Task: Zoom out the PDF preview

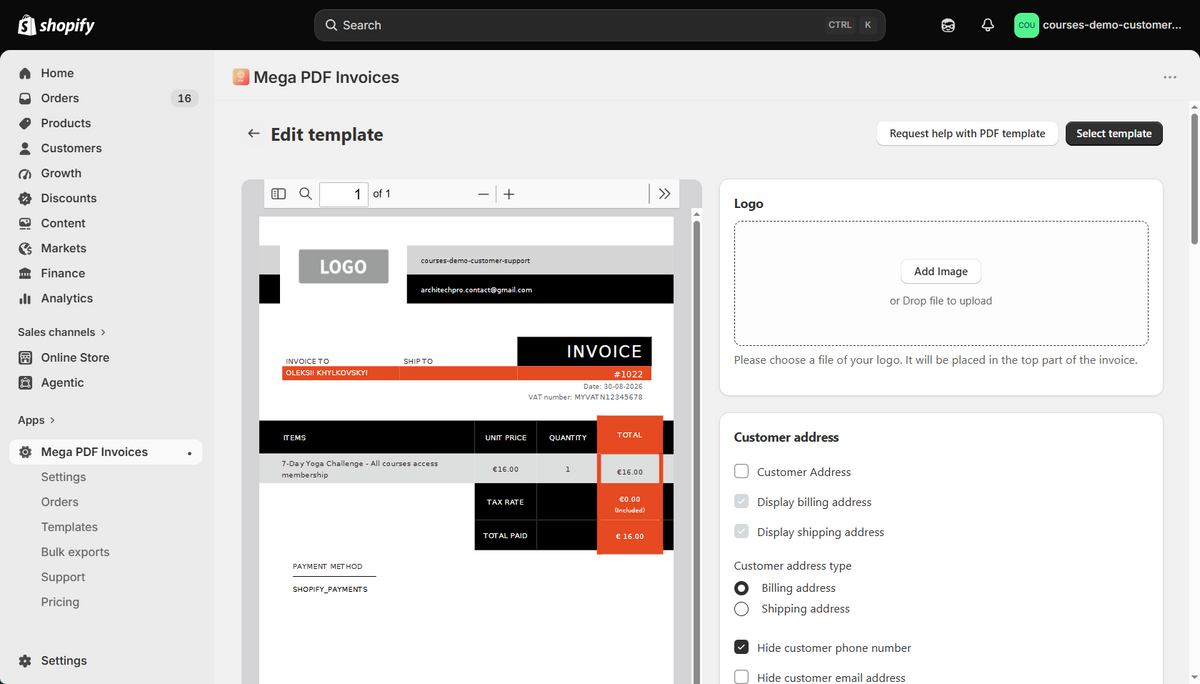Action: [x=483, y=194]
